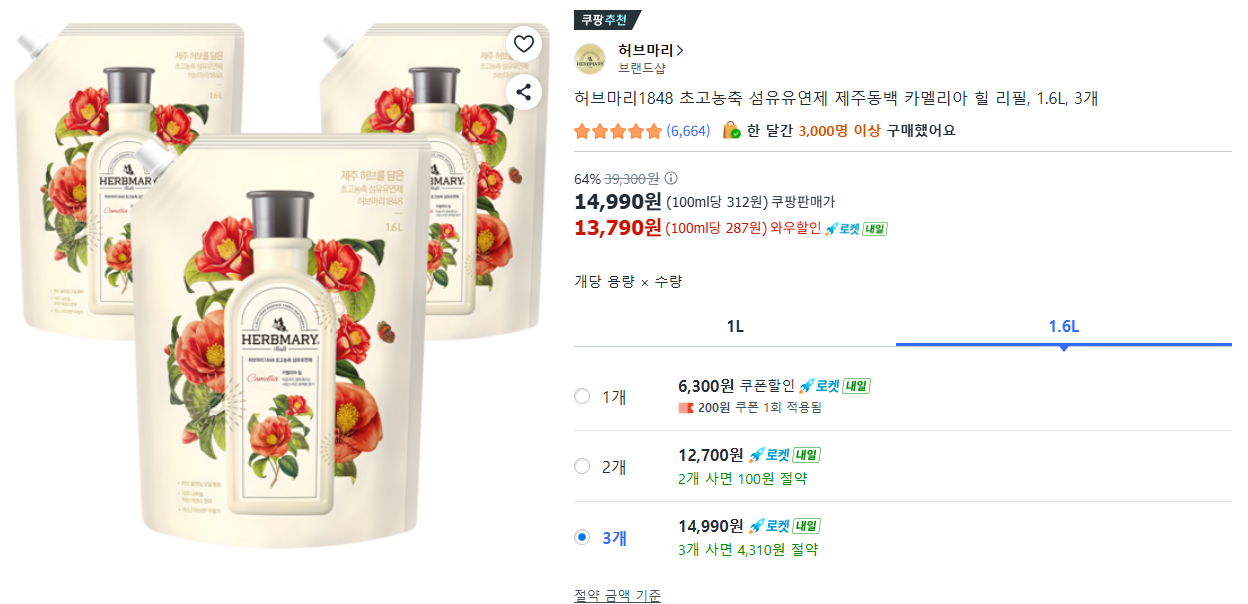Screen dimensions: 1248x604
Task: Click the five-star rating icons
Action: (x=618, y=131)
